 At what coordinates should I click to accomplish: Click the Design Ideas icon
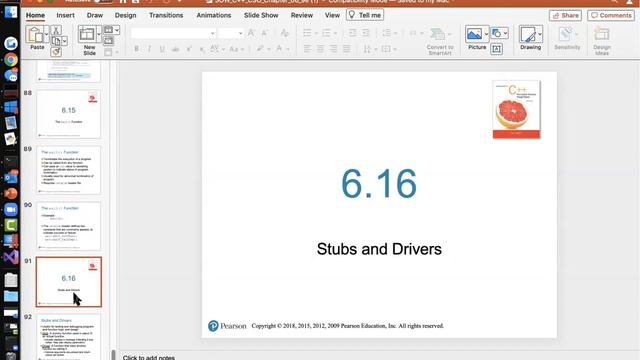(x=602, y=34)
